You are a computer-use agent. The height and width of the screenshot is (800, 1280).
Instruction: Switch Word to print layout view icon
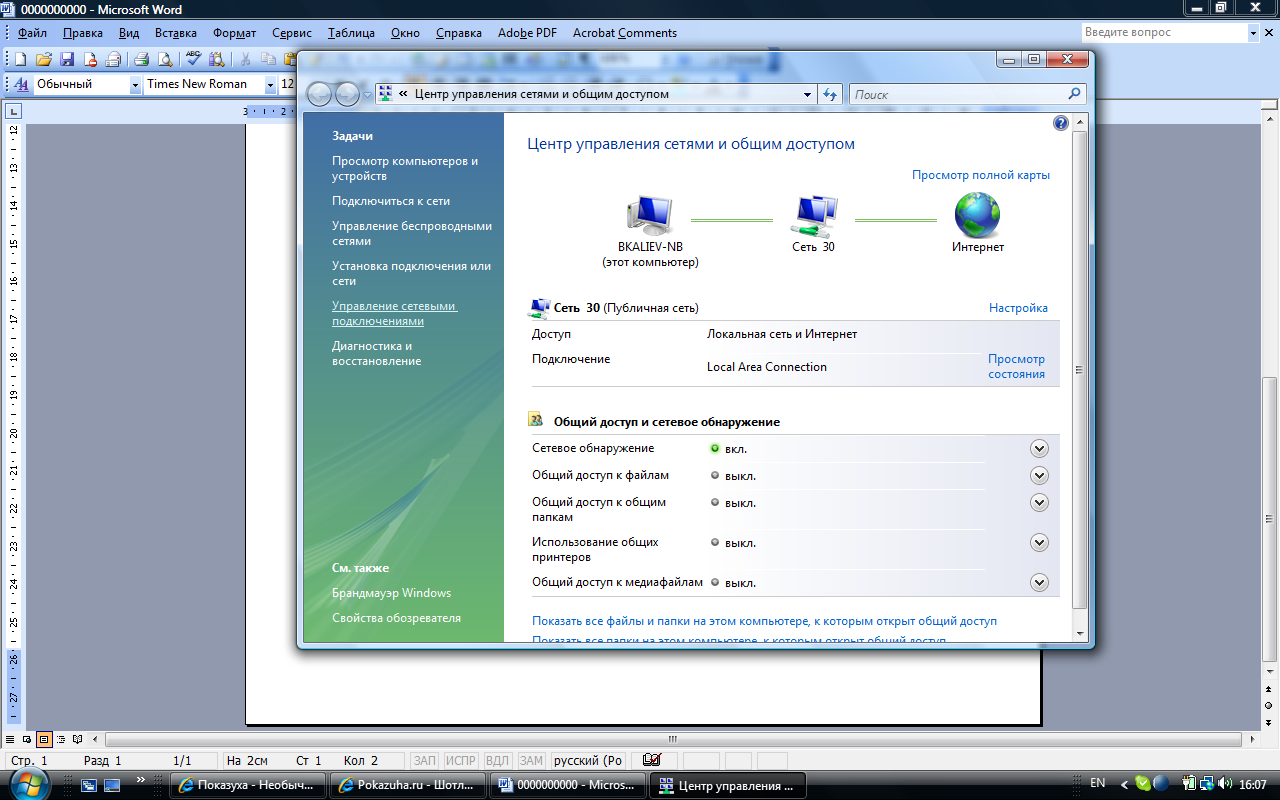tap(44, 740)
